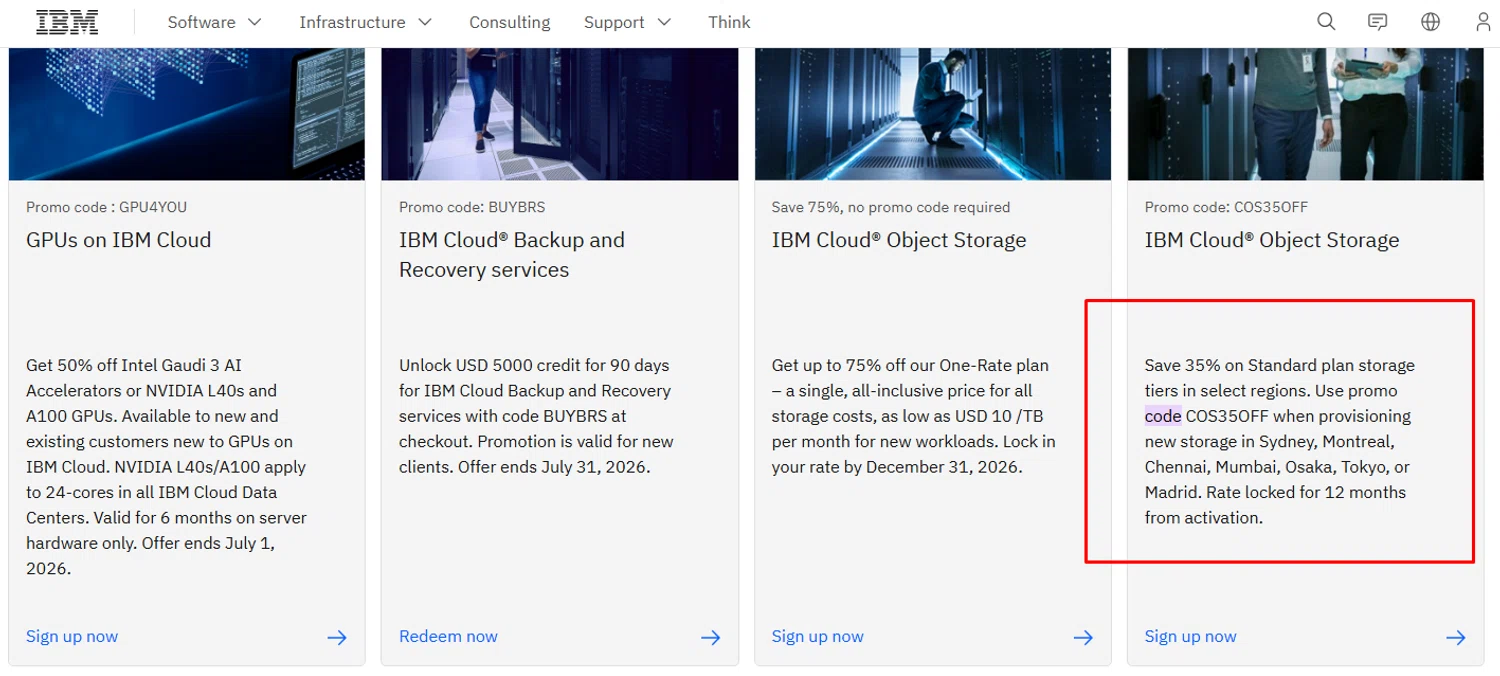Click Sign up now in Save 75% card
1500x676 pixels.
(x=817, y=636)
